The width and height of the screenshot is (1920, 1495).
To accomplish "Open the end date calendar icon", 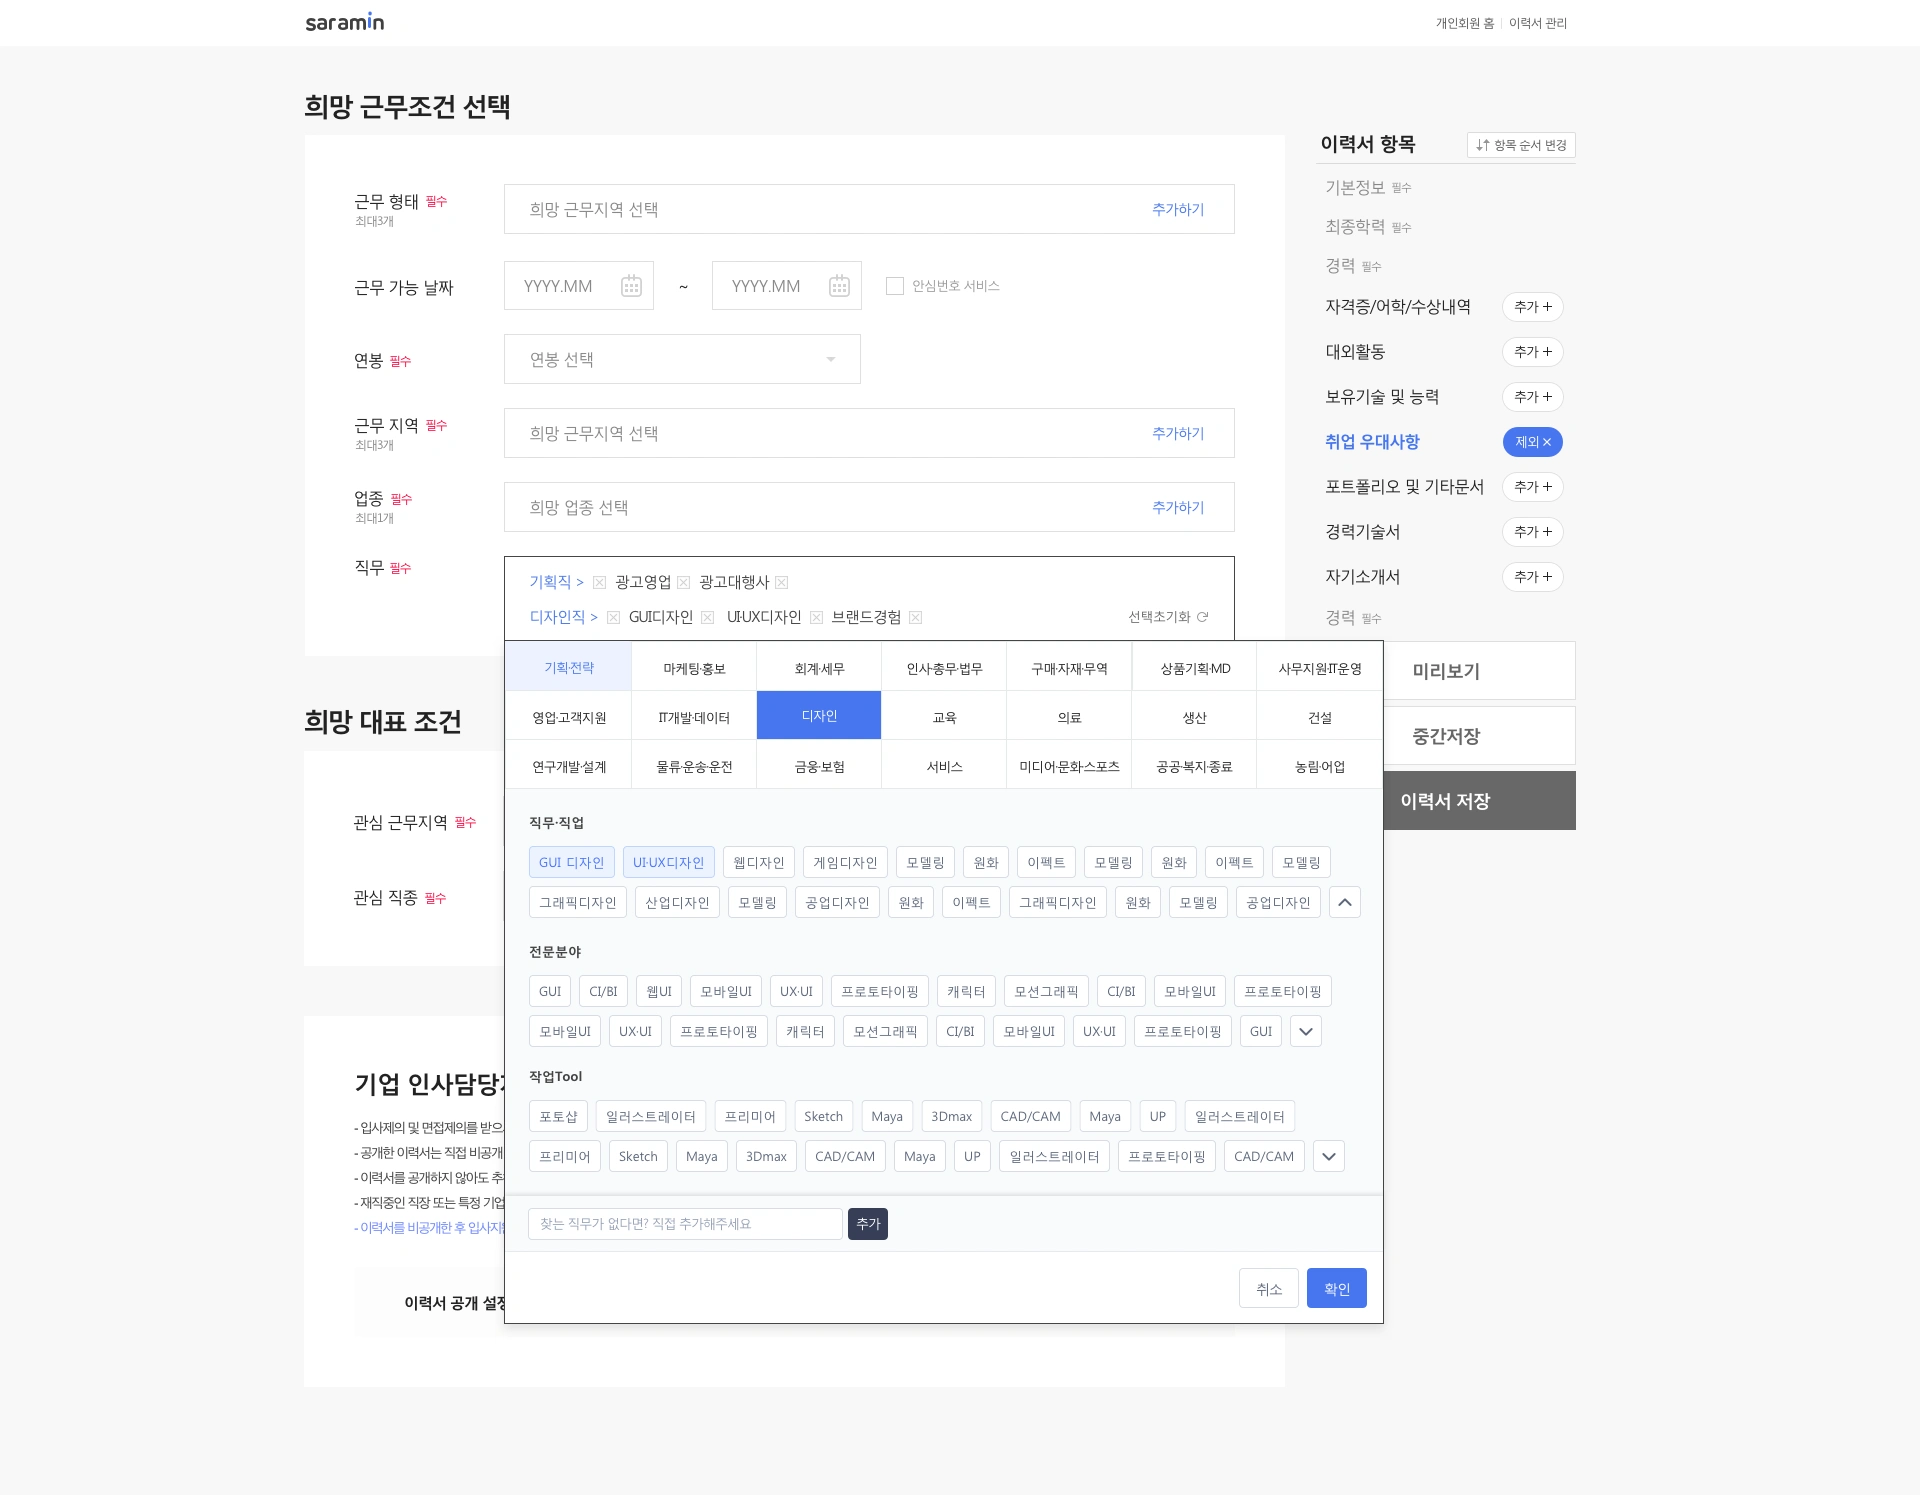I will (x=839, y=286).
